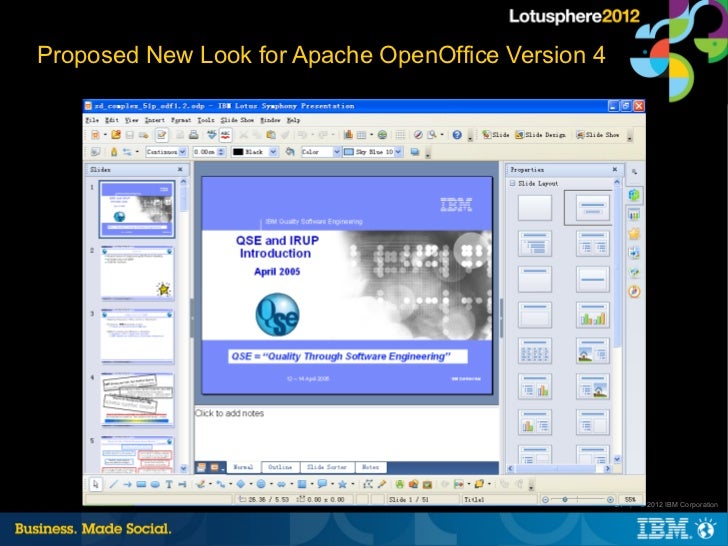Open the Callouts shapes dropdown arrow
This screenshot has height=546, width=728.
pos(332,484)
